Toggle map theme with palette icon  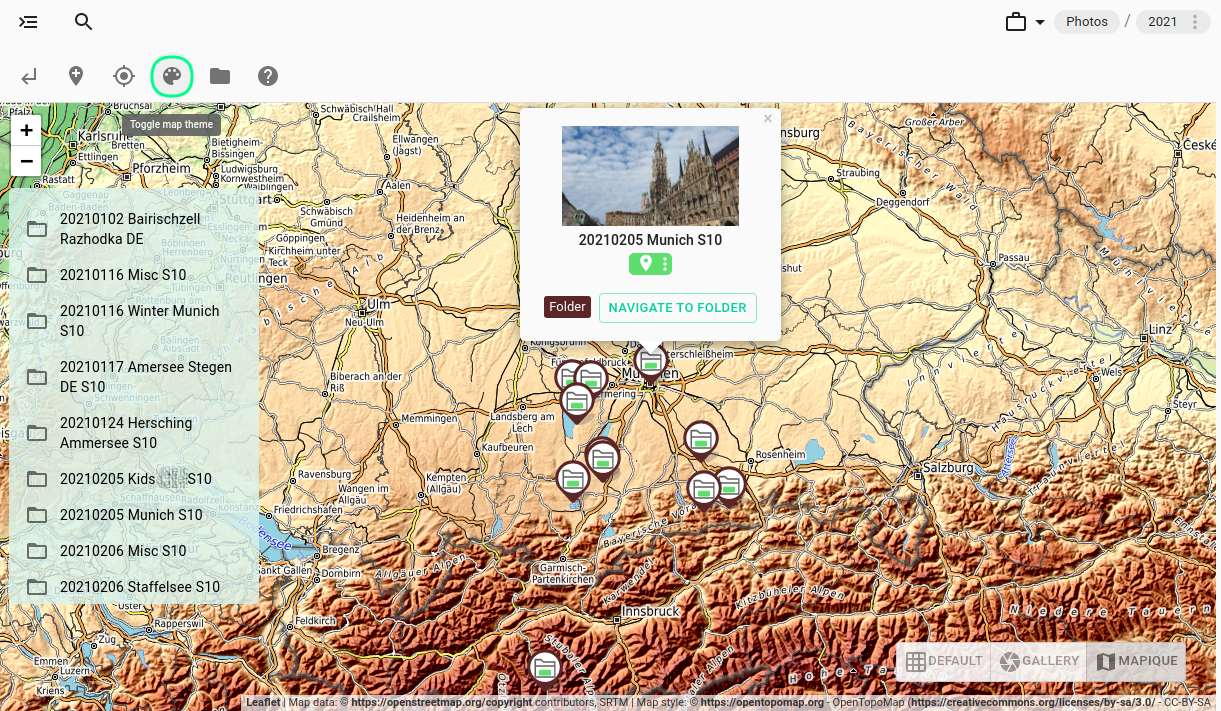[x=172, y=76]
